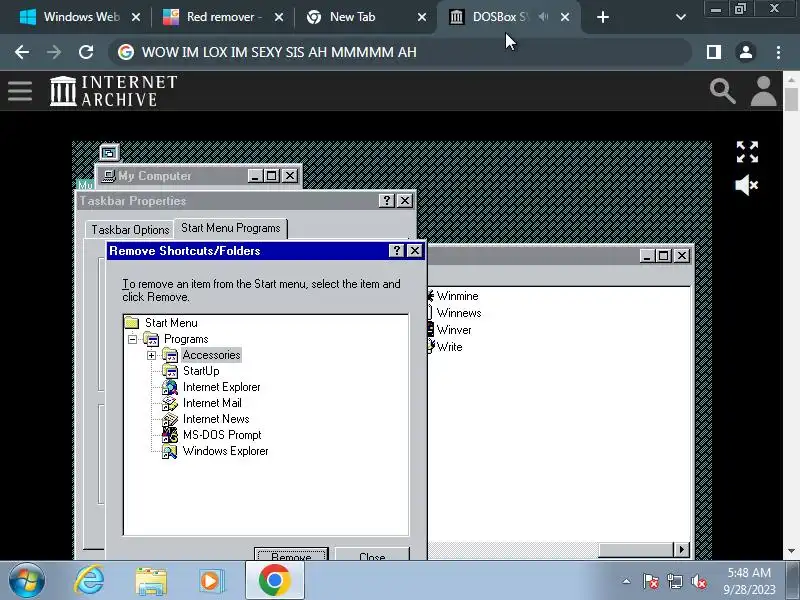Open the Chrome profile menu

pos(746,52)
